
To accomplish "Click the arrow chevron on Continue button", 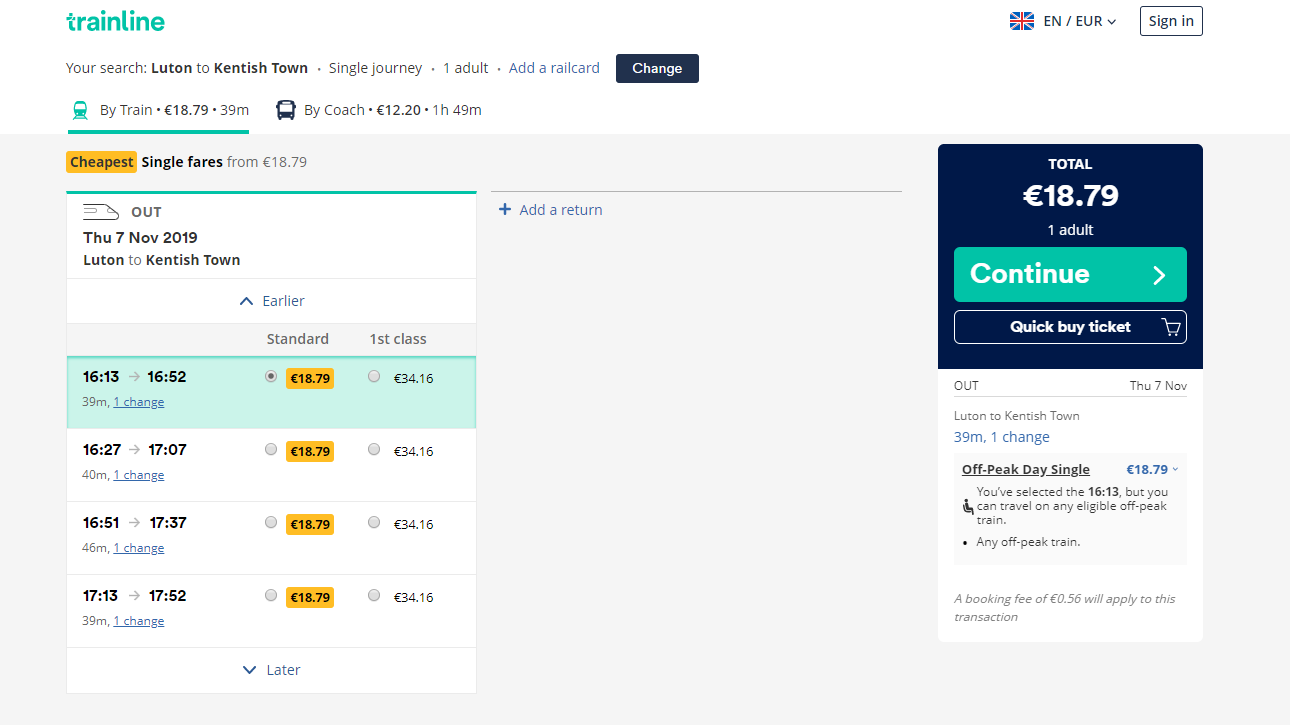I will pos(1159,275).
